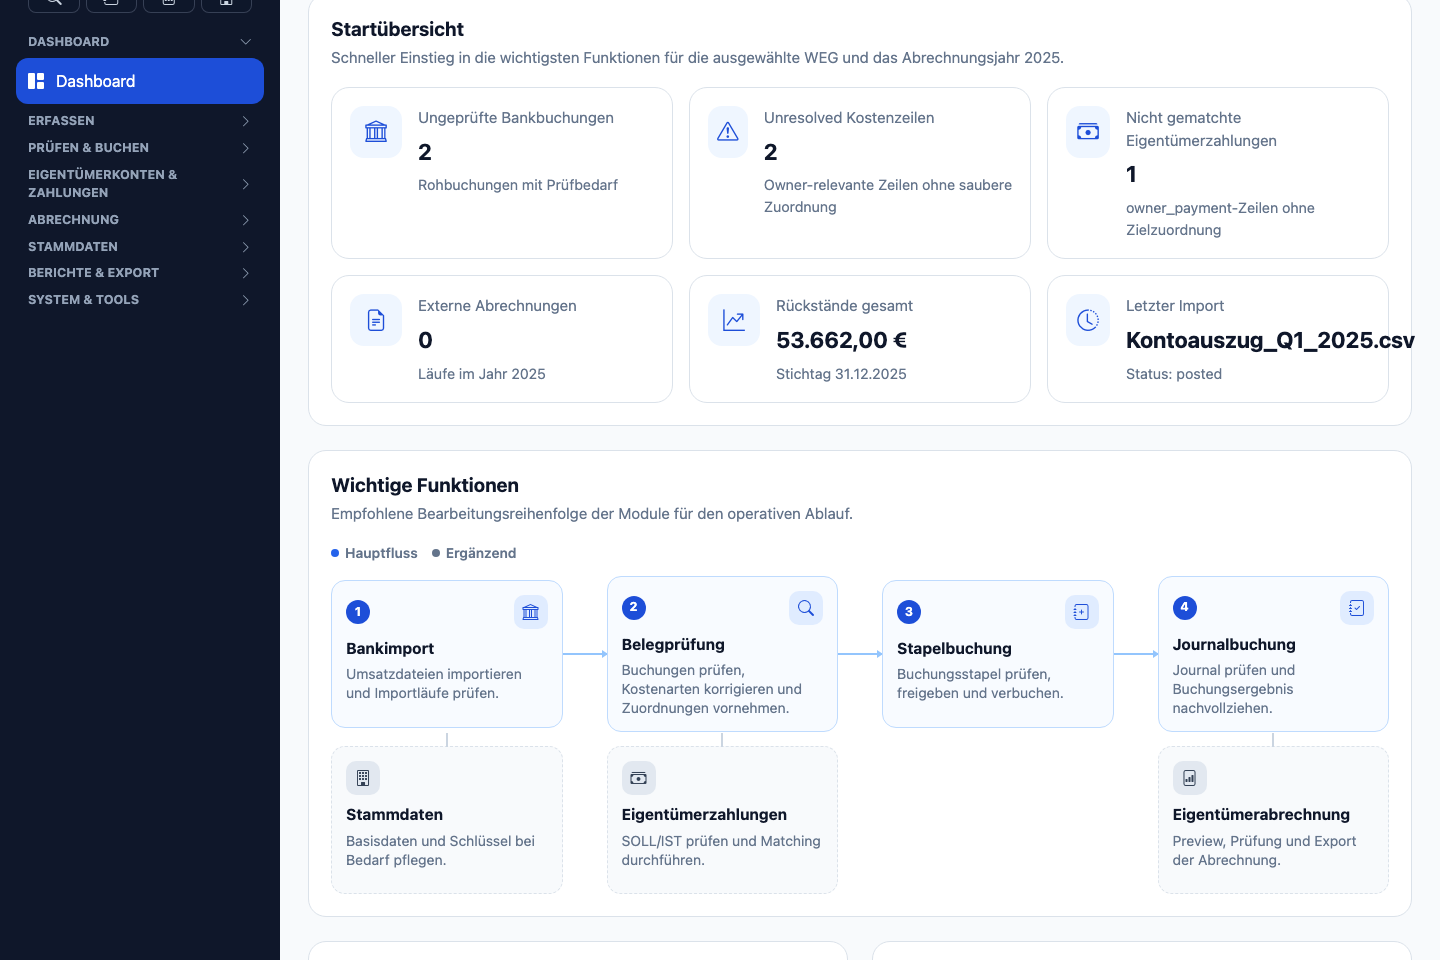Click the Hauptfluss legend entry
1440x960 pixels.
pos(374,553)
